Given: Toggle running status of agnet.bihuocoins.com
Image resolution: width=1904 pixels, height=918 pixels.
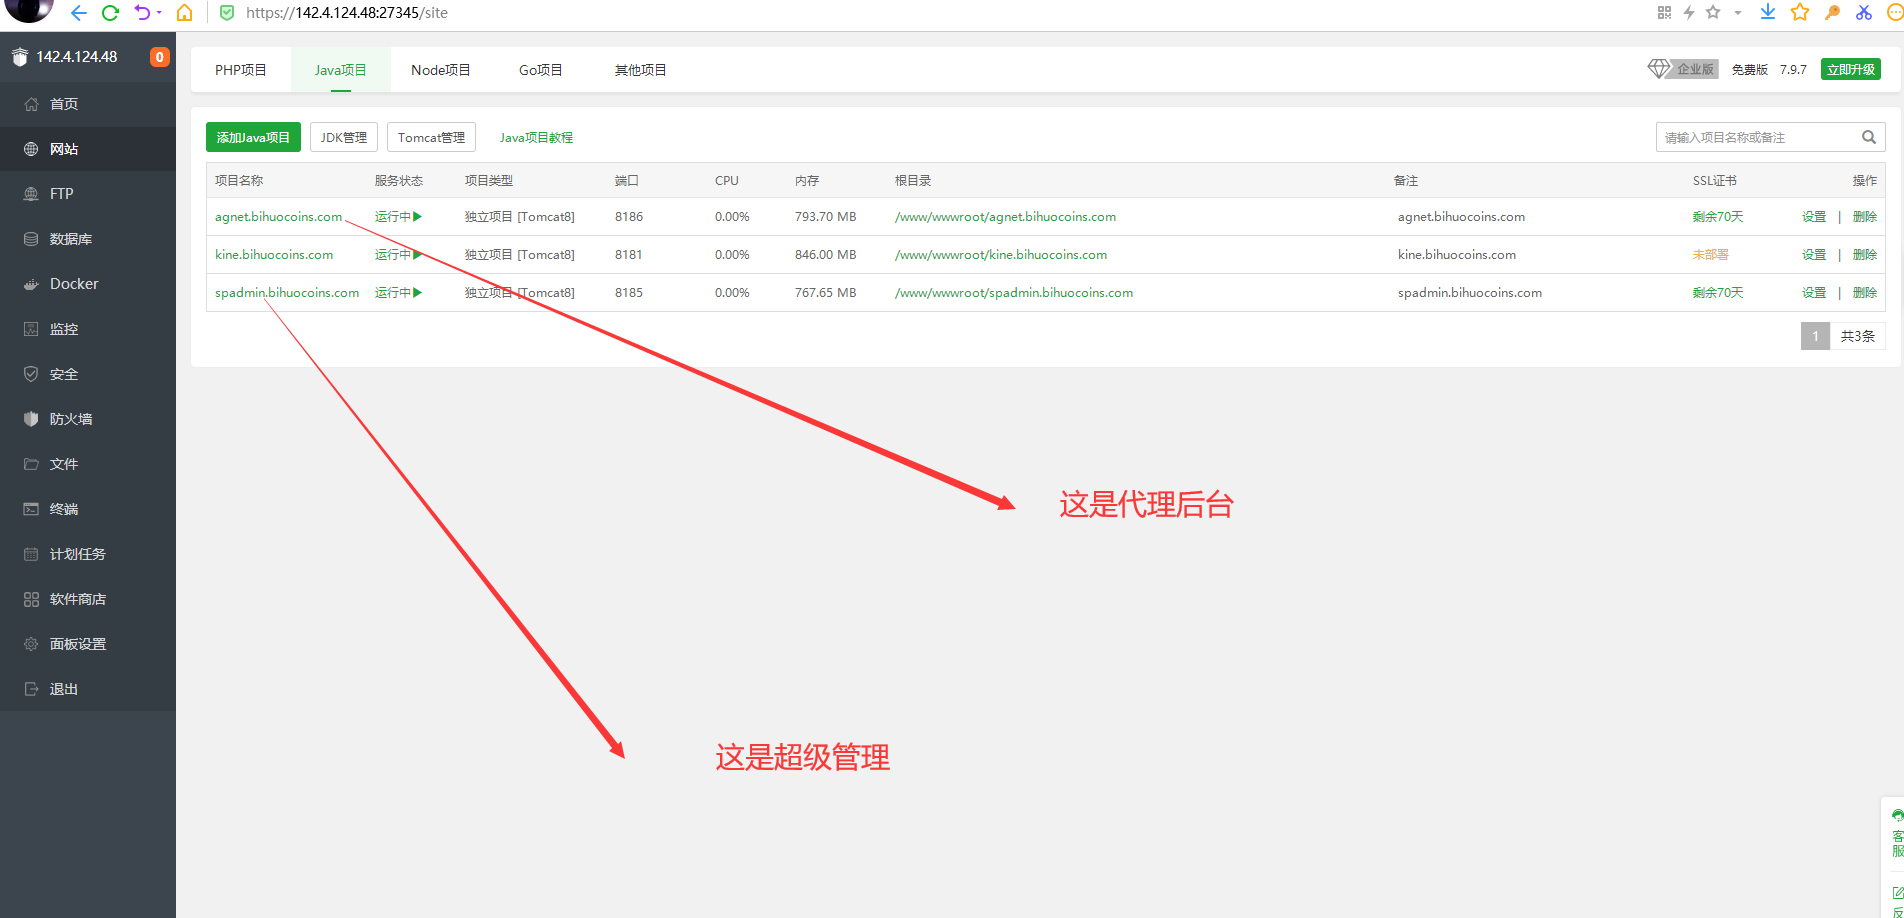Looking at the screenshot, I should pyautogui.click(x=398, y=216).
